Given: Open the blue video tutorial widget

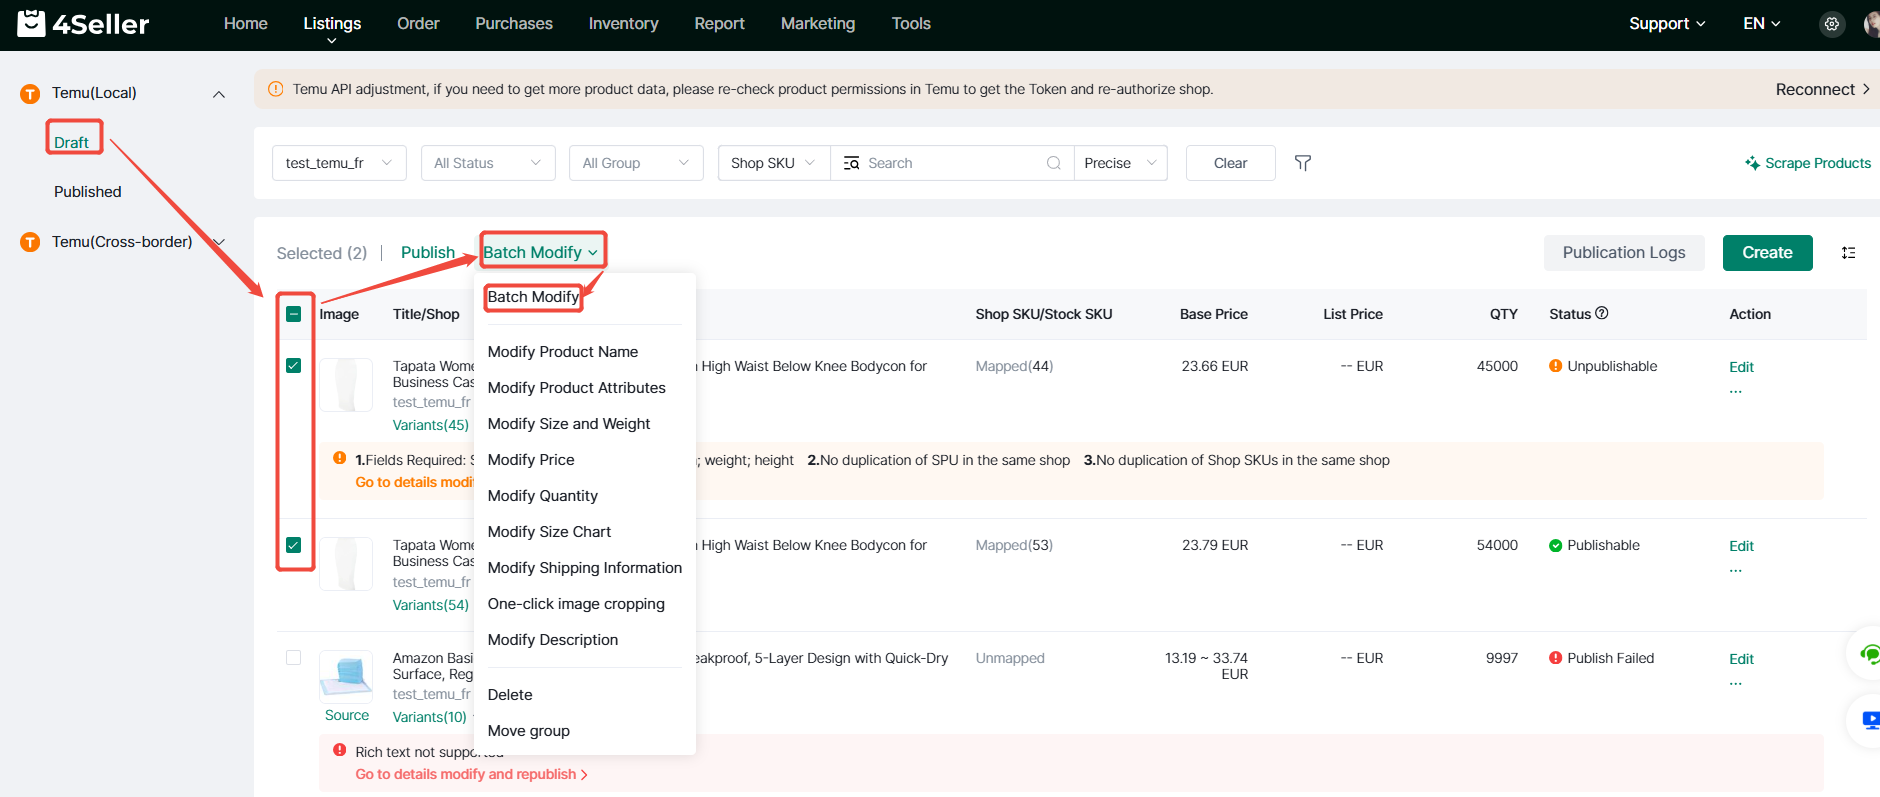Looking at the screenshot, I should 1870,720.
